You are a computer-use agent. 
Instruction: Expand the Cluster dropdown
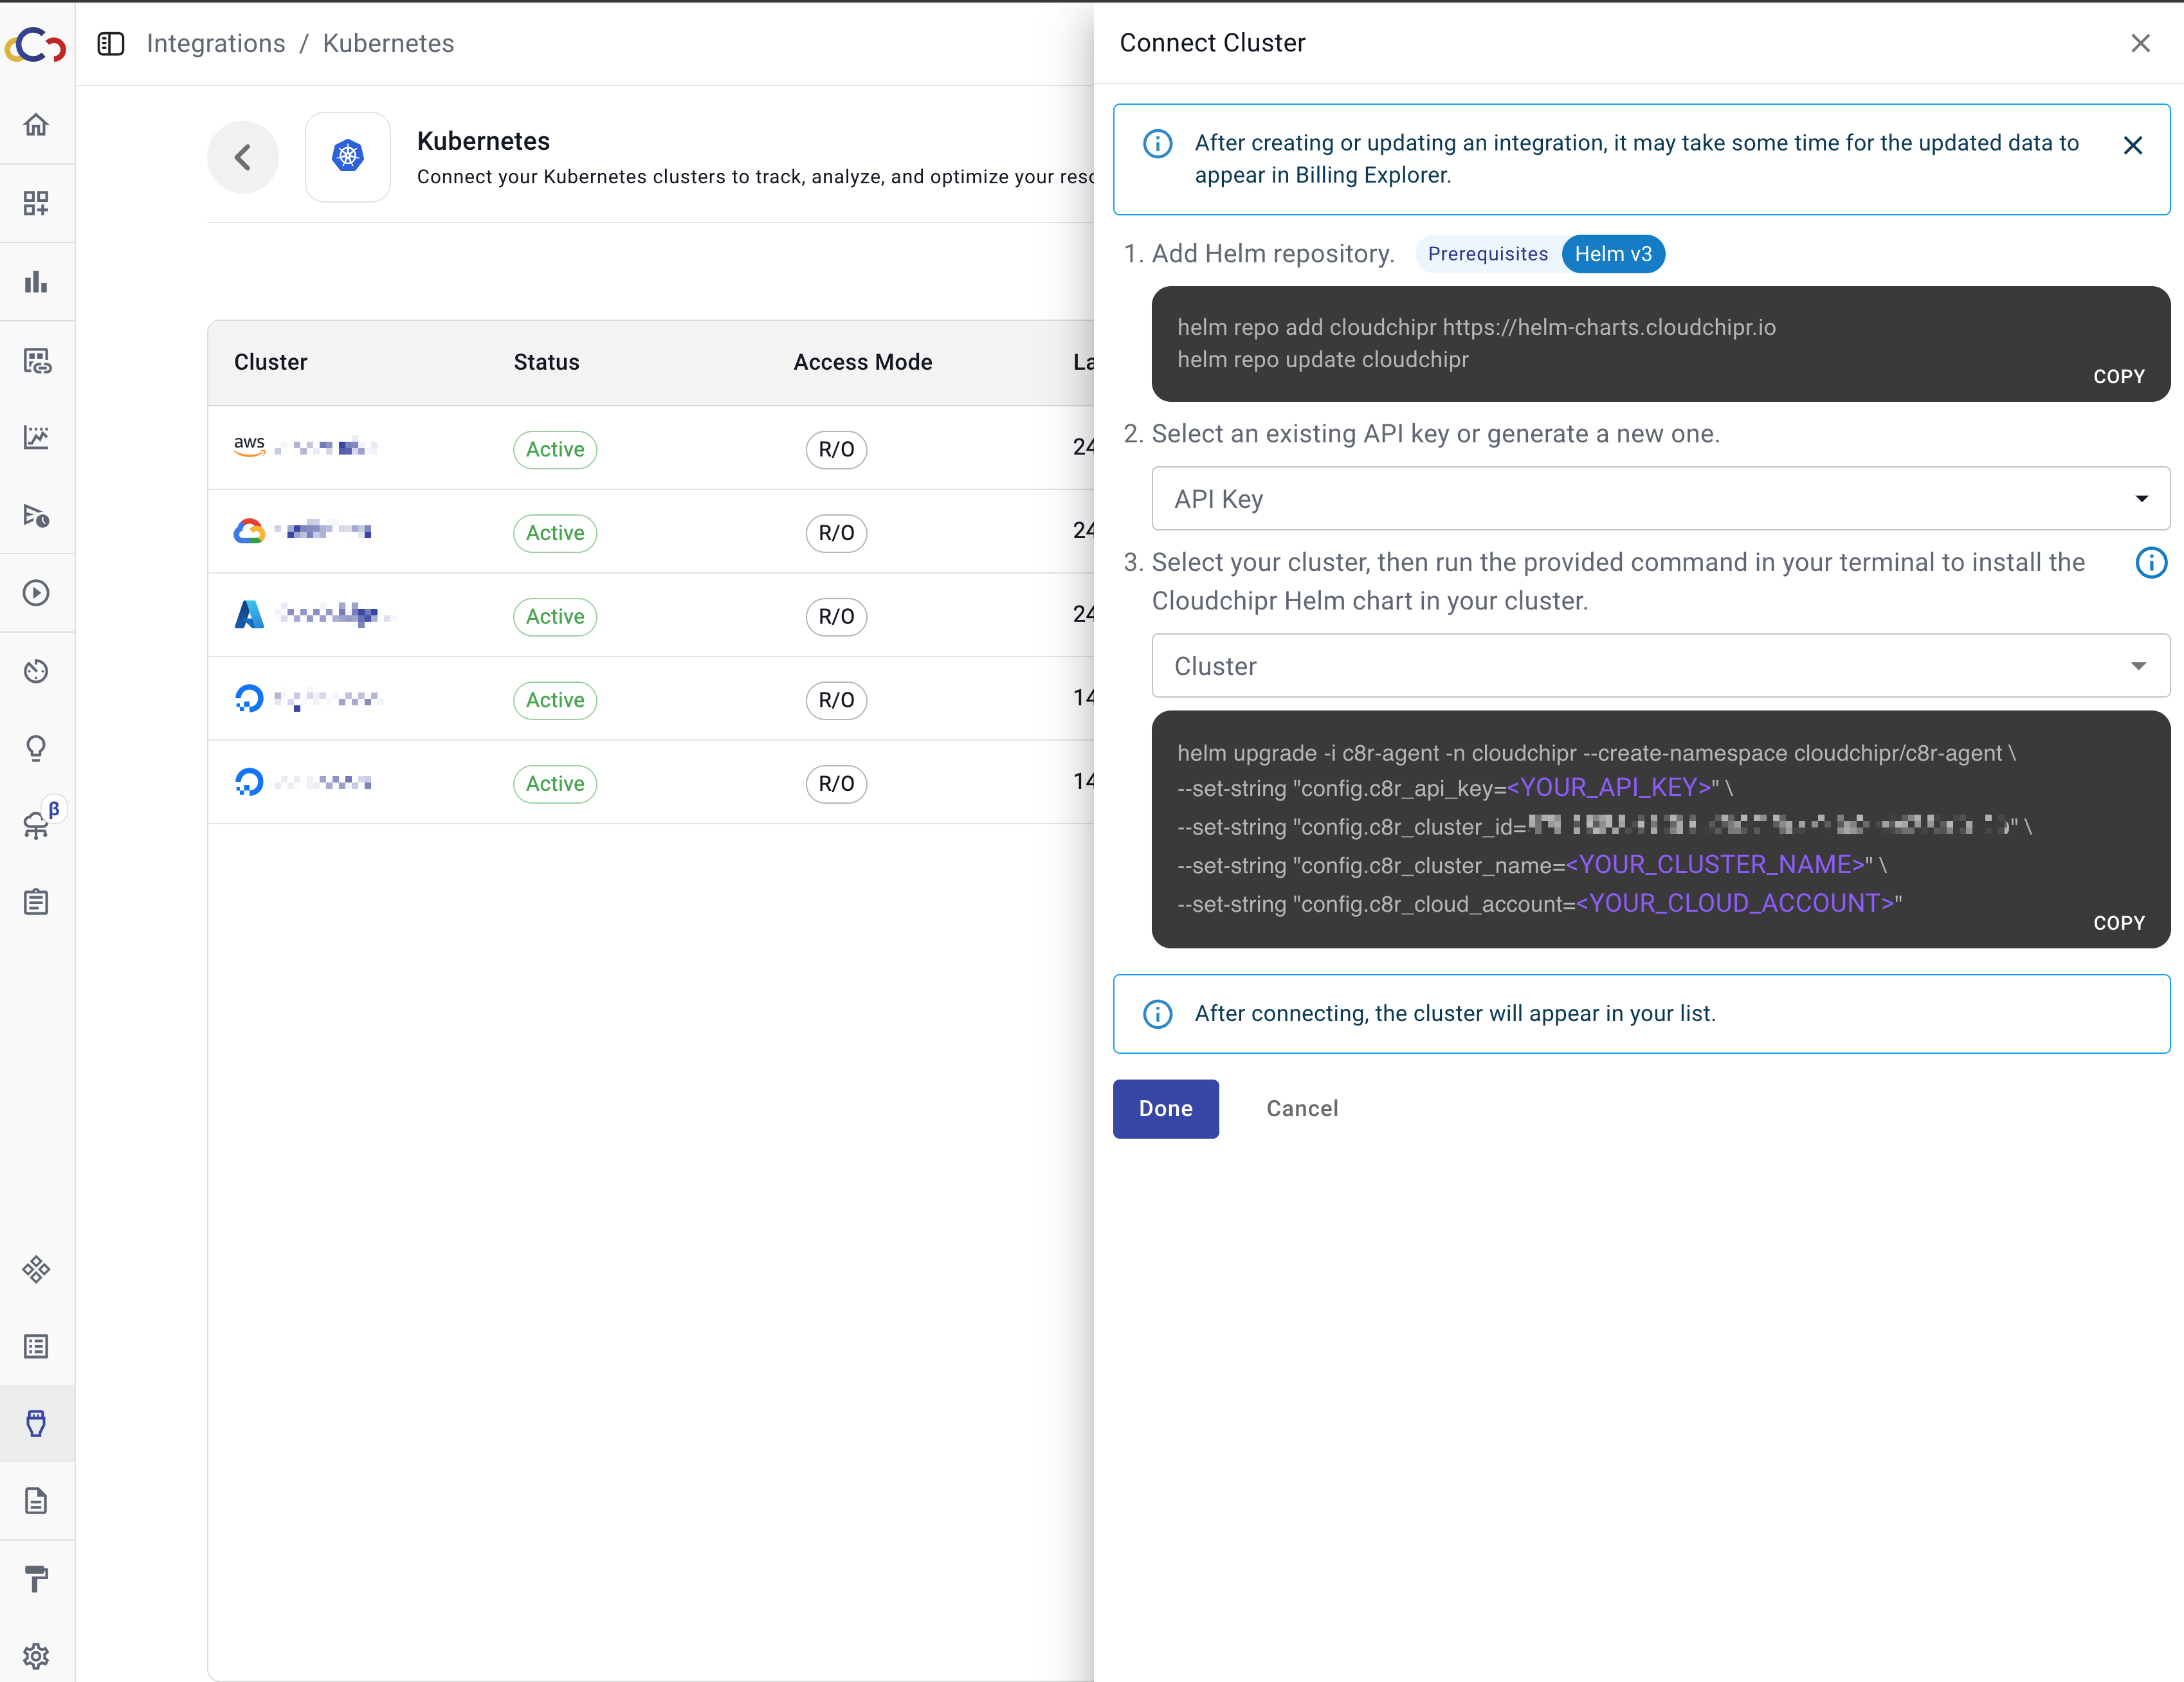click(1660, 666)
